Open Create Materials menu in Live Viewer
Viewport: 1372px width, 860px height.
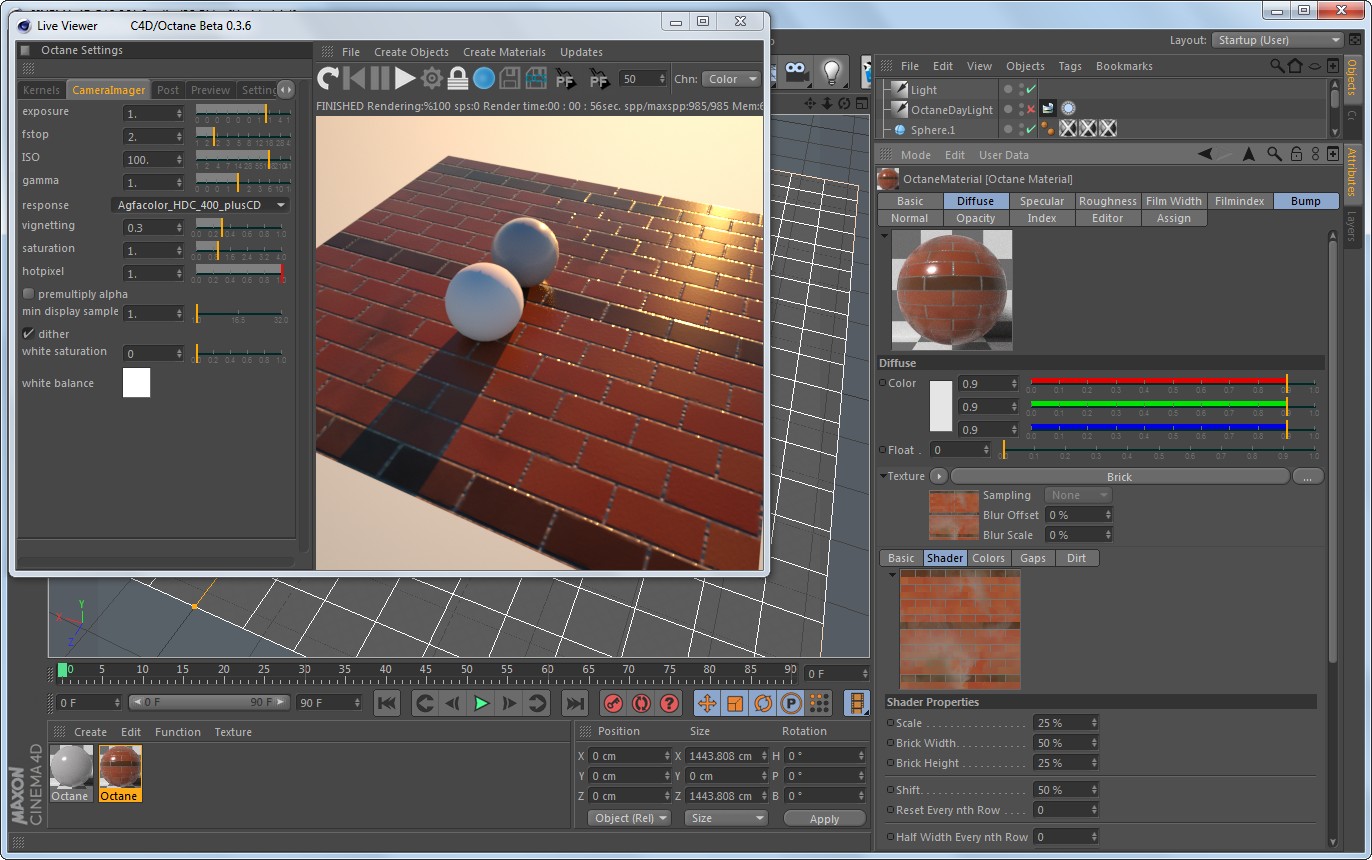coord(504,52)
